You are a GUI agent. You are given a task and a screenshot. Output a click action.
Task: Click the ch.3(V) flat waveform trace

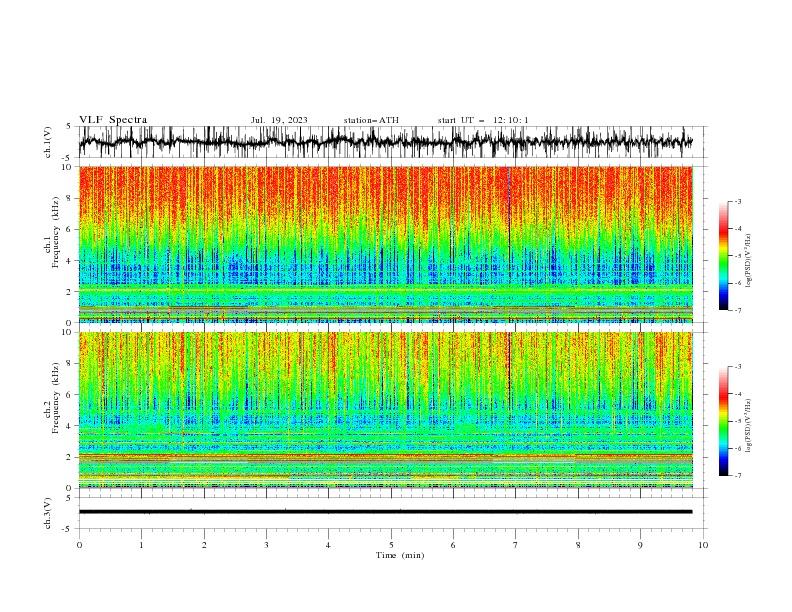[x=385, y=512]
